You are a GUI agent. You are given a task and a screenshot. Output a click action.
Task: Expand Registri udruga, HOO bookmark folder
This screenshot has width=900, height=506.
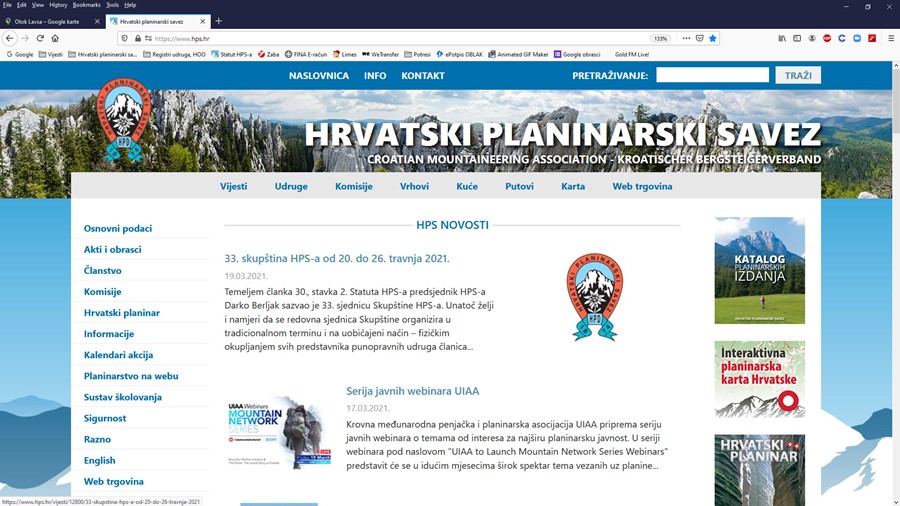tap(174, 55)
